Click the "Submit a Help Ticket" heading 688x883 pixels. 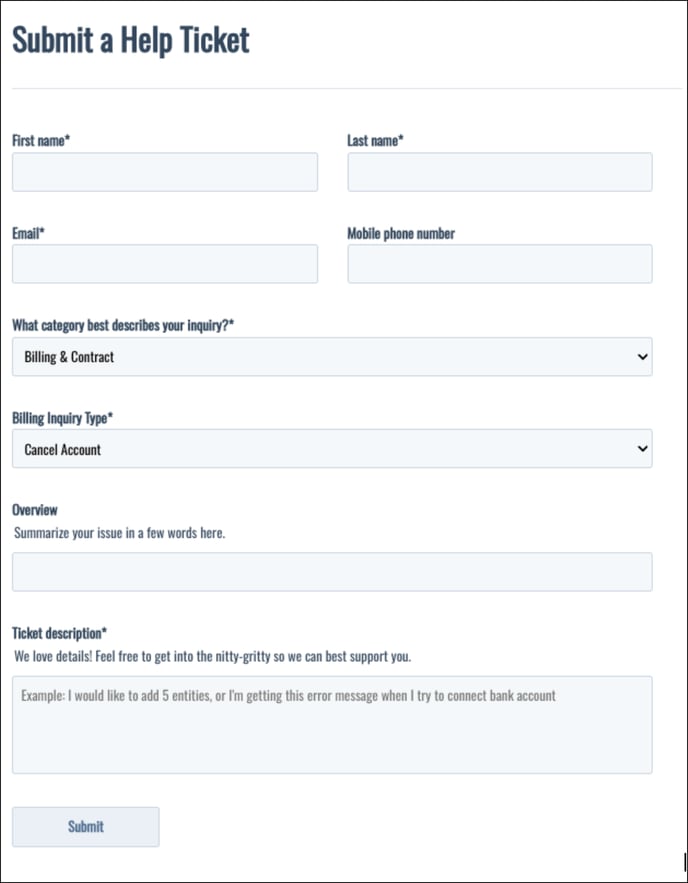click(x=130, y=41)
